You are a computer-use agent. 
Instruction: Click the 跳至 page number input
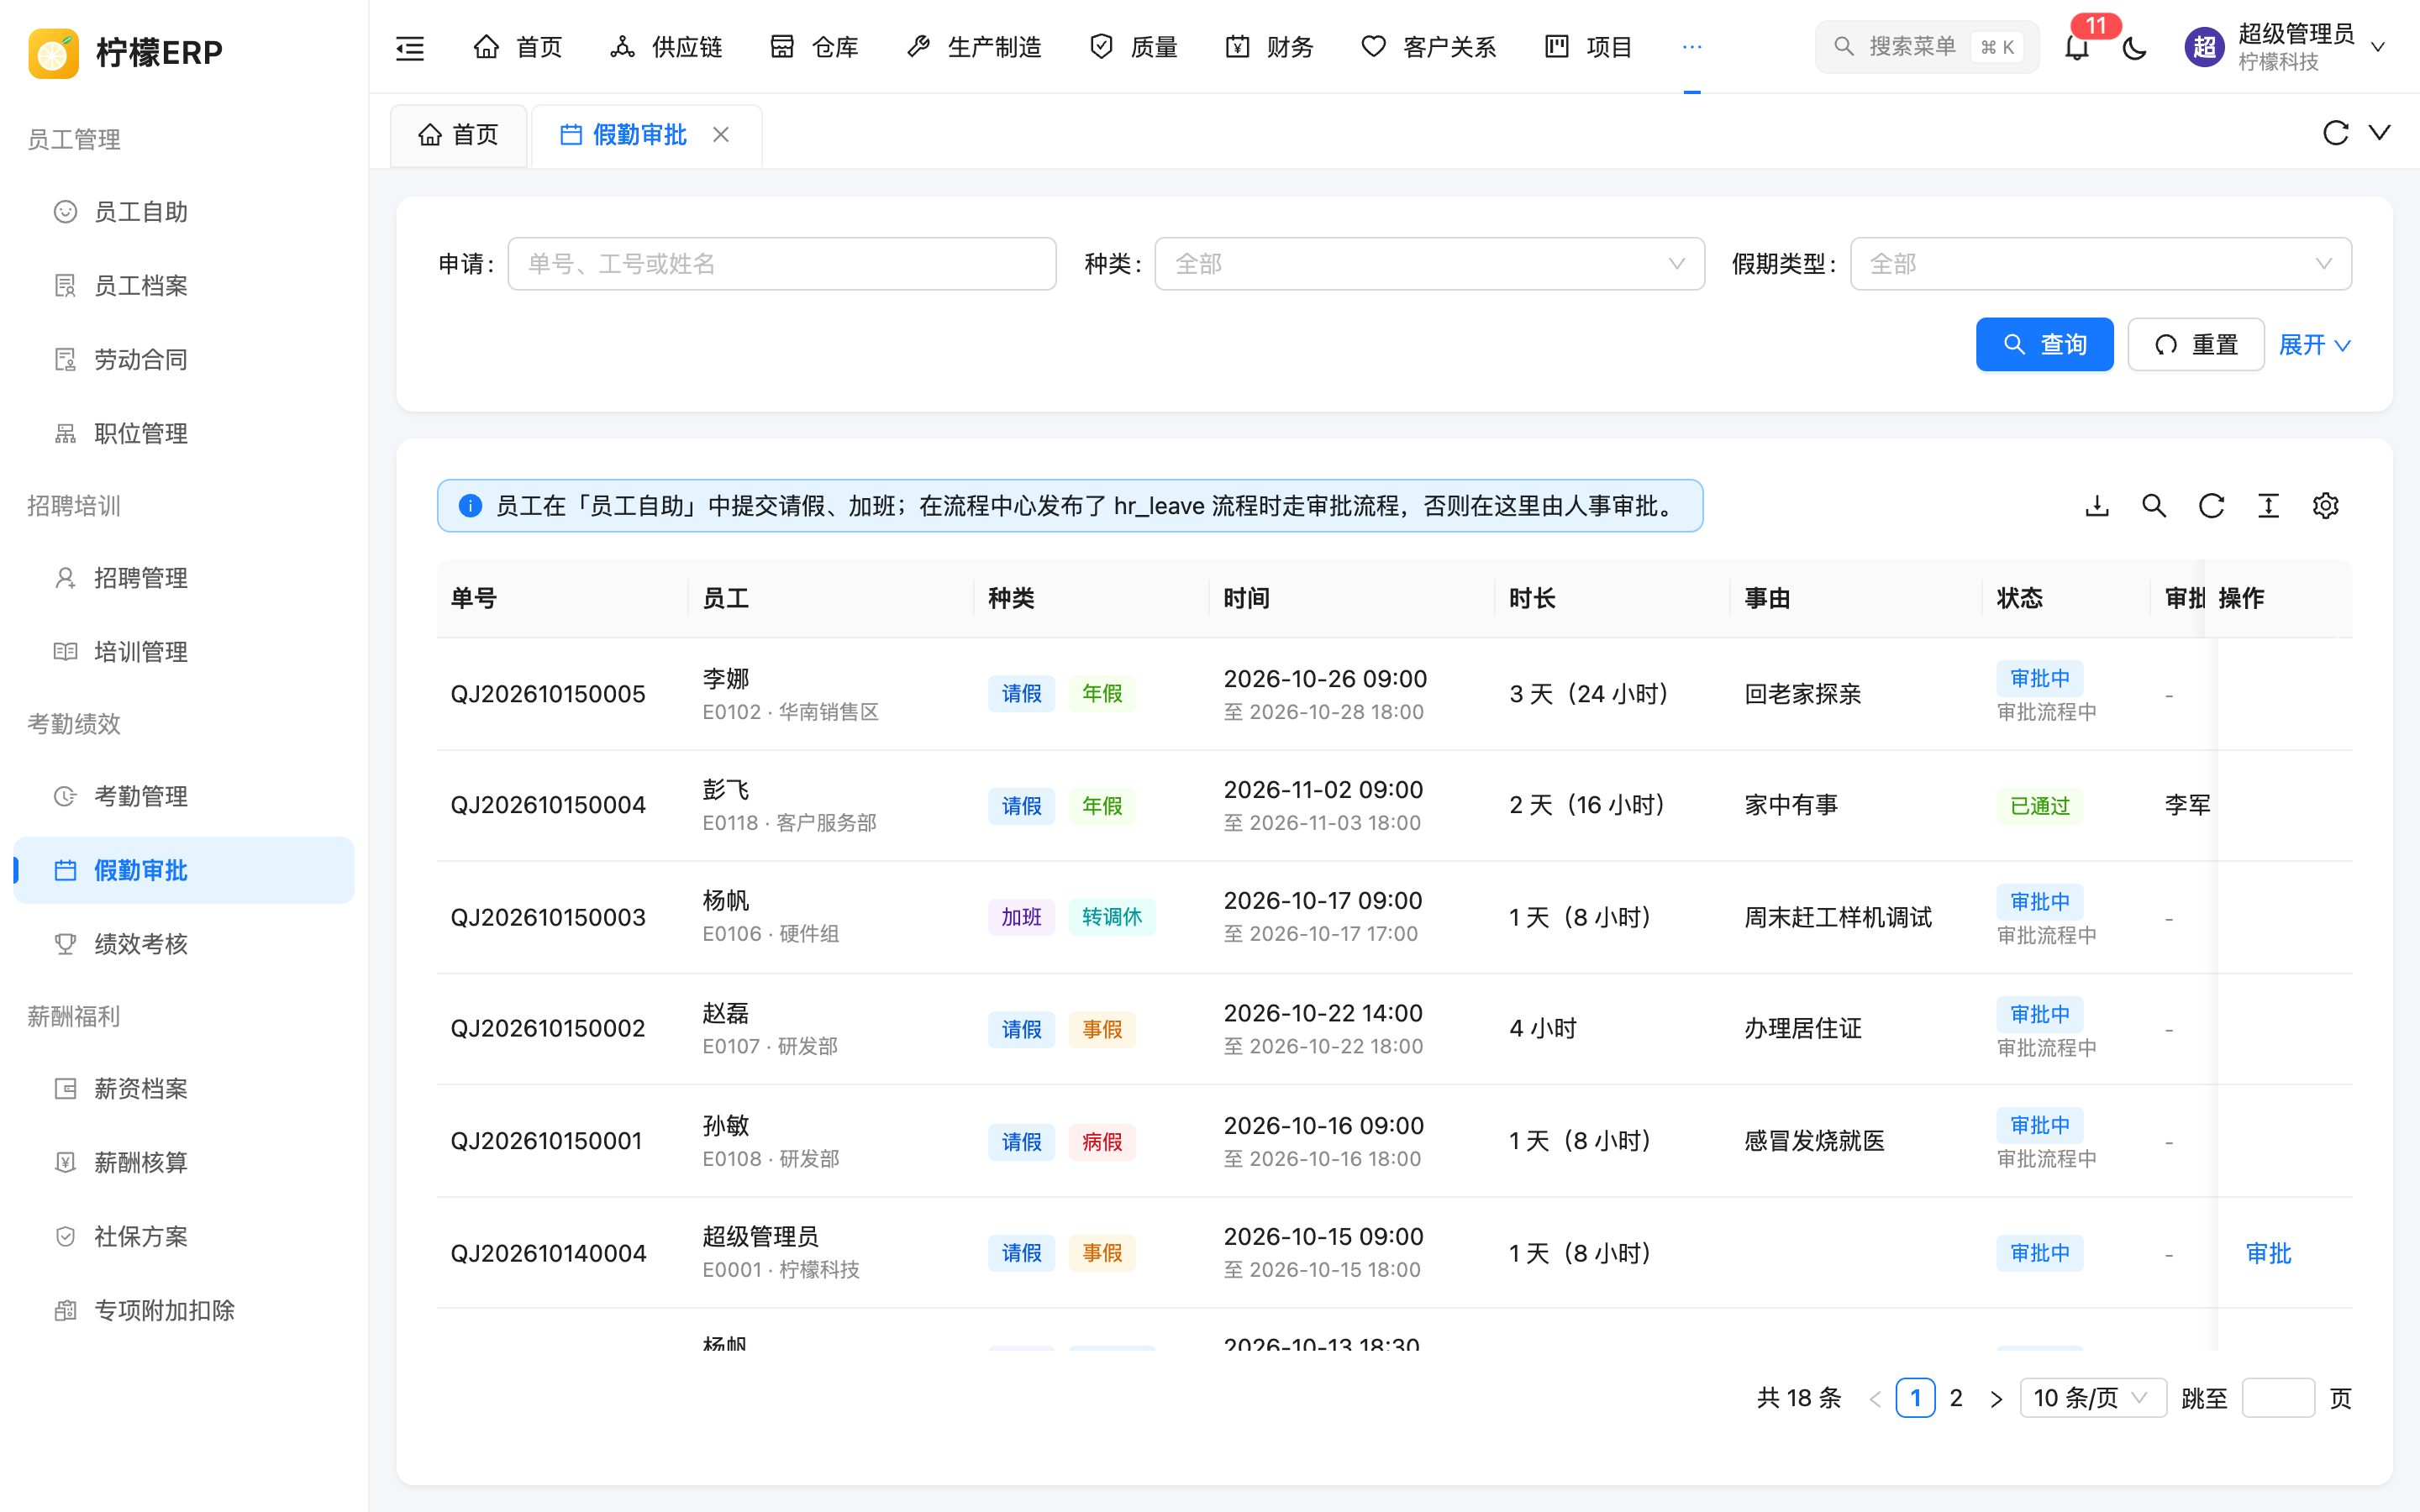point(2278,1398)
